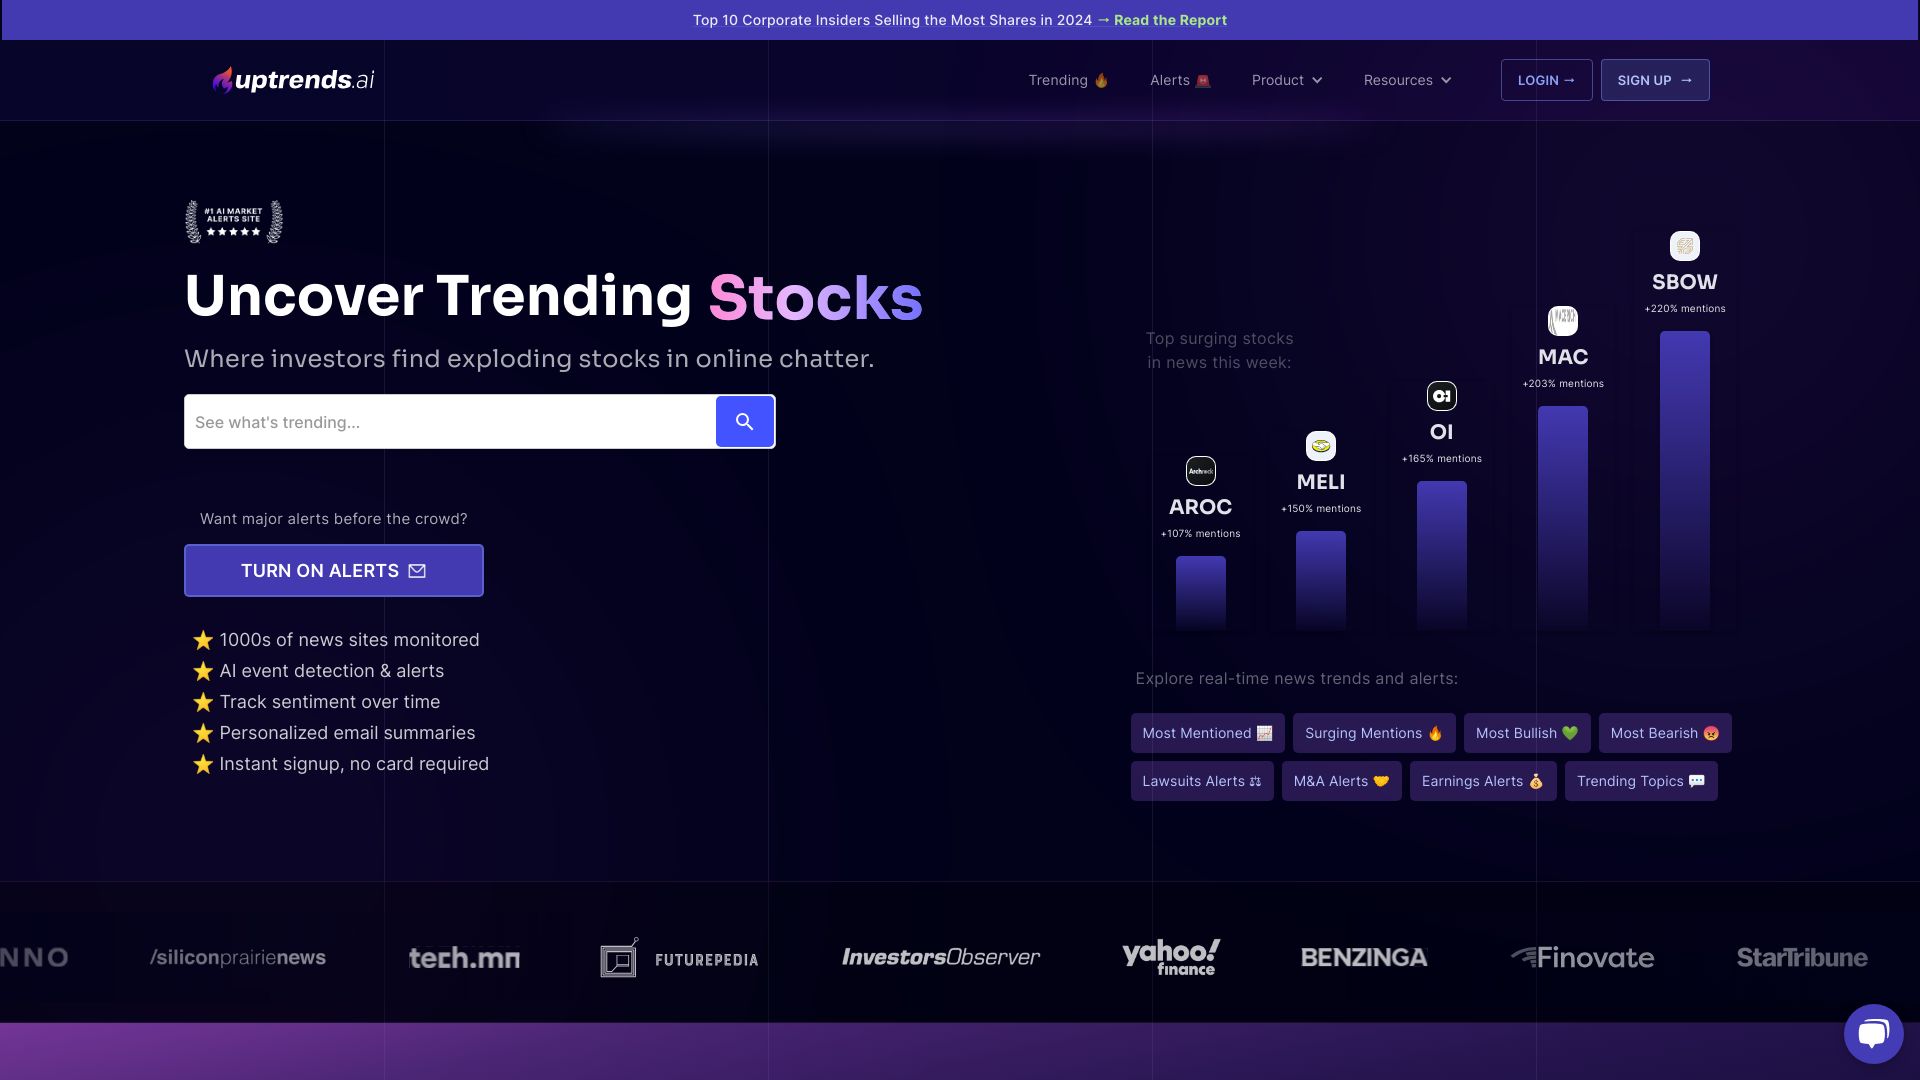Expand the Product dropdown menu
1920x1080 pixels.
coord(1286,80)
